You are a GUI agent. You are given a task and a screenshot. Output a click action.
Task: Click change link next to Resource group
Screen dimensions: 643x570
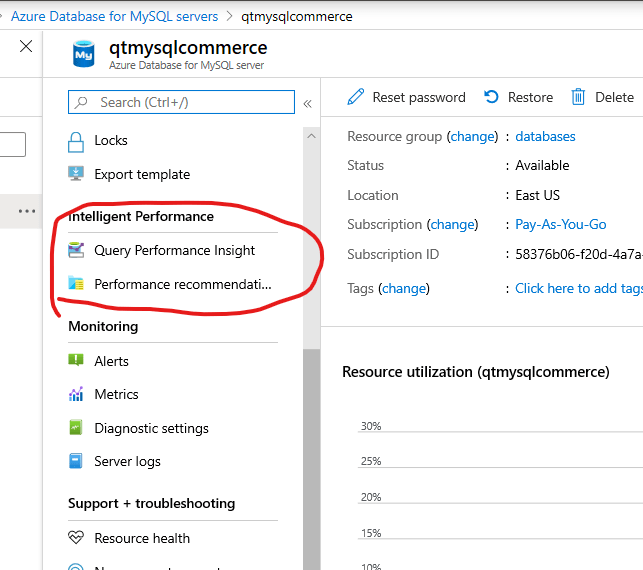[x=472, y=136]
